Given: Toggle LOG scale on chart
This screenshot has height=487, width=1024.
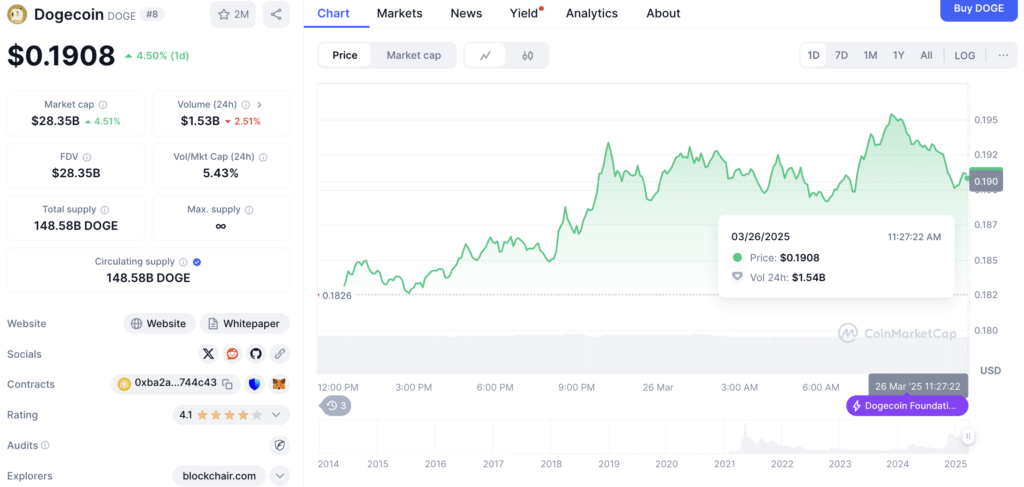Looking at the screenshot, I should pyautogui.click(x=965, y=55).
